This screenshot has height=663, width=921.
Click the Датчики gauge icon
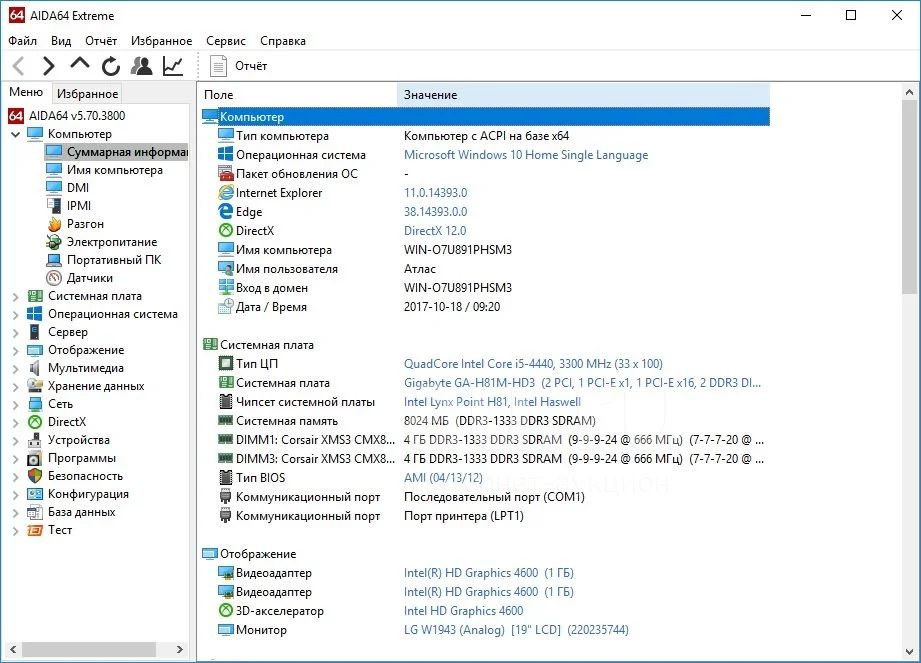coord(54,278)
